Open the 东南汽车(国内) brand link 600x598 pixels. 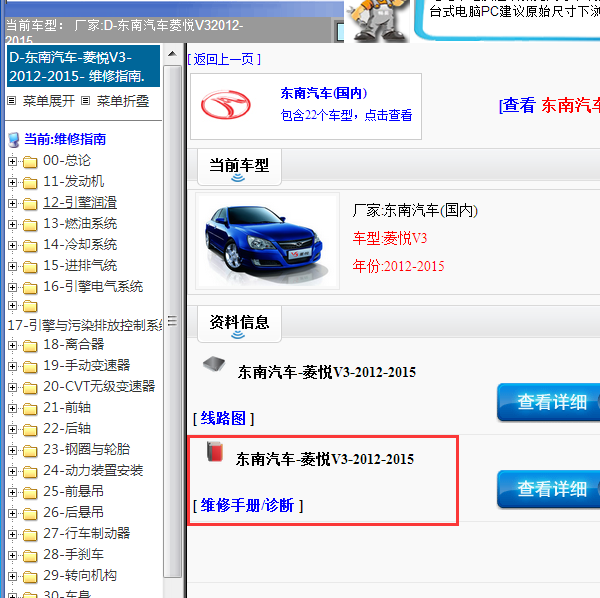(x=324, y=93)
